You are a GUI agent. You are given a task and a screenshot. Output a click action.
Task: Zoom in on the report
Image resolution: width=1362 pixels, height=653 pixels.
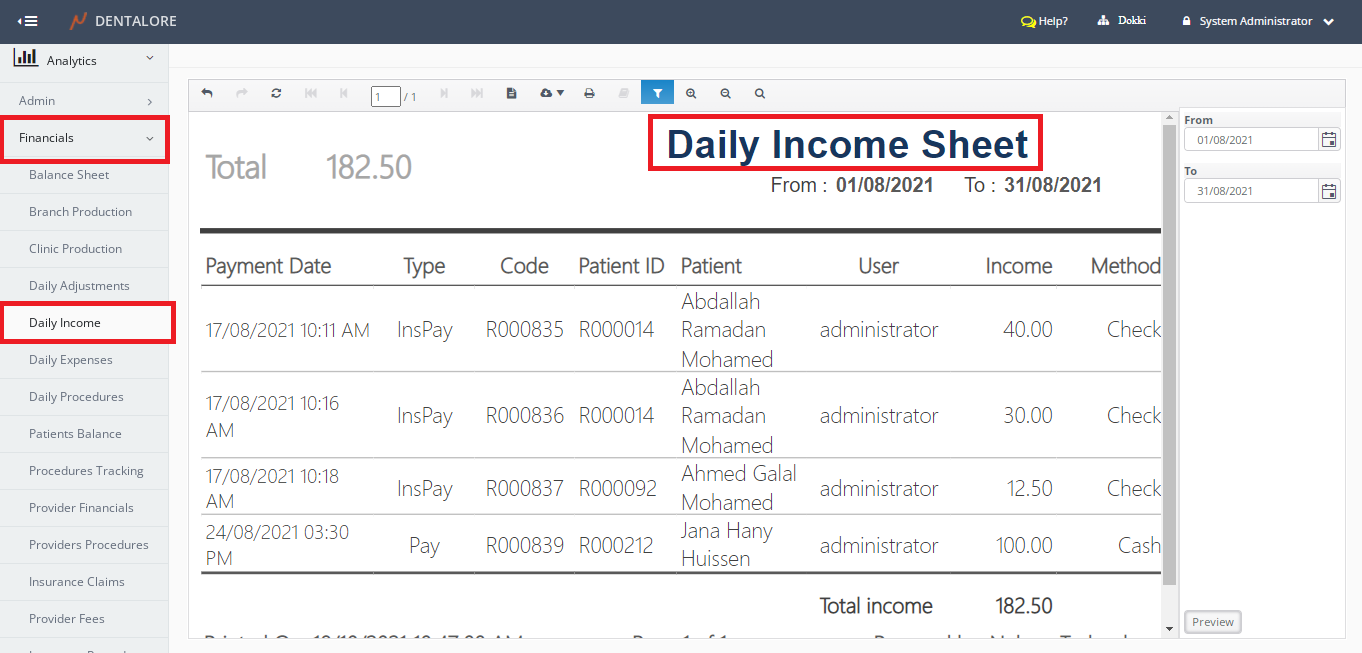pos(691,93)
